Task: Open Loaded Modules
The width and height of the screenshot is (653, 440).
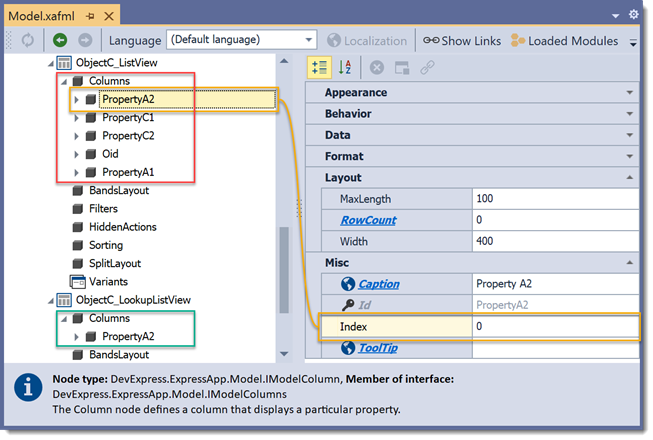Action: [x=564, y=41]
